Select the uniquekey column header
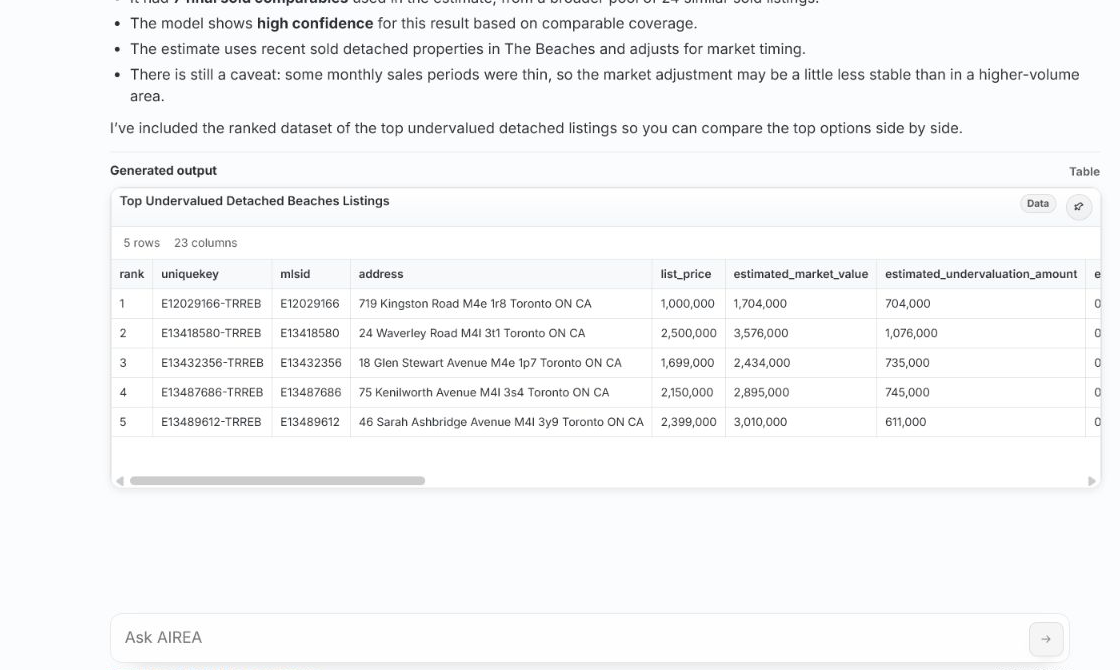 212,274
